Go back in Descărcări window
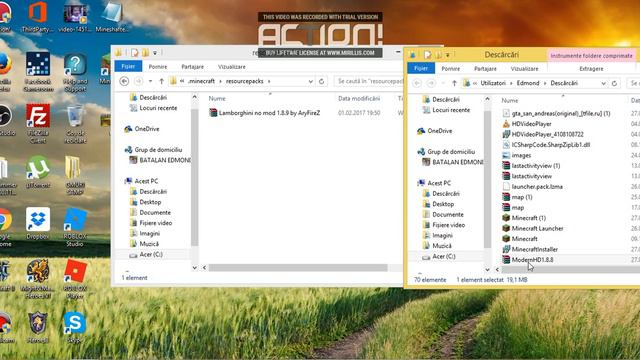Viewport: 640px width, 360px height. pos(417,83)
